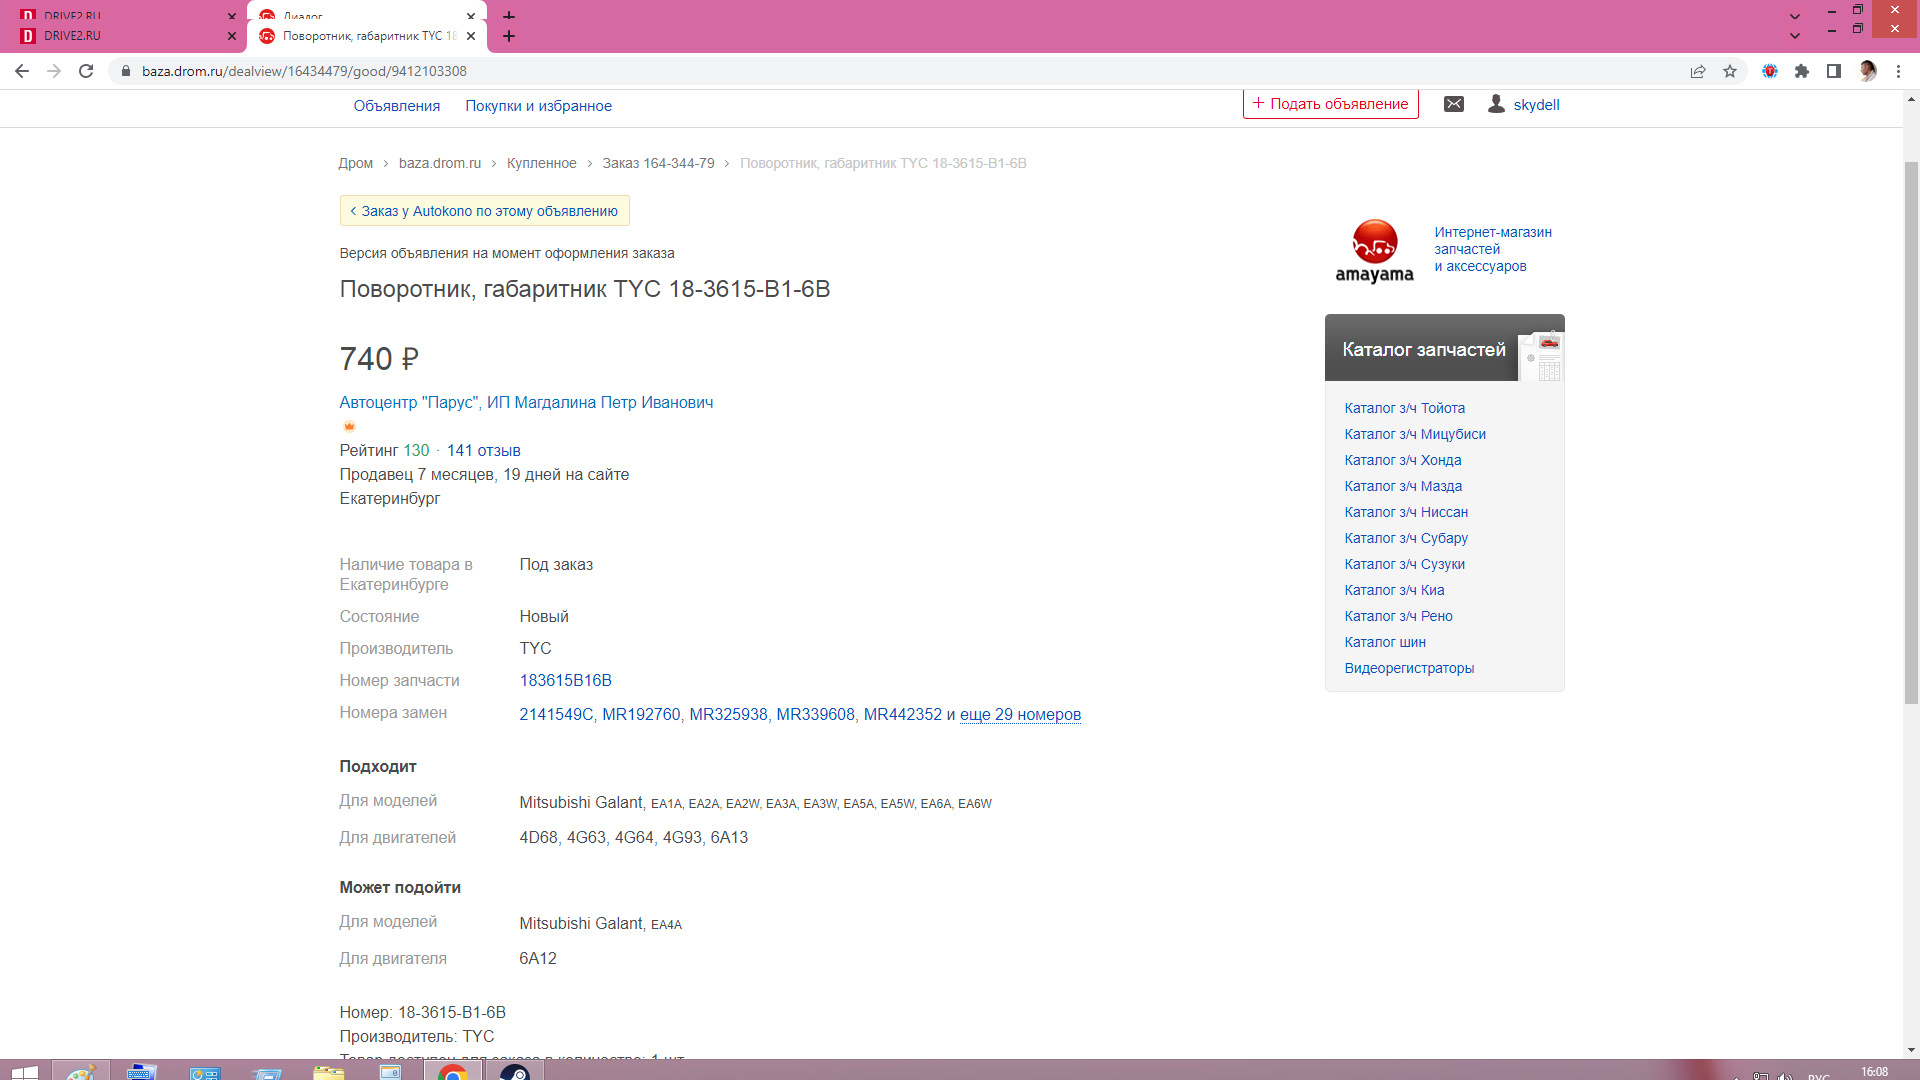Bookmark this page with the star icon
This screenshot has height=1080, width=1920.
point(1730,71)
